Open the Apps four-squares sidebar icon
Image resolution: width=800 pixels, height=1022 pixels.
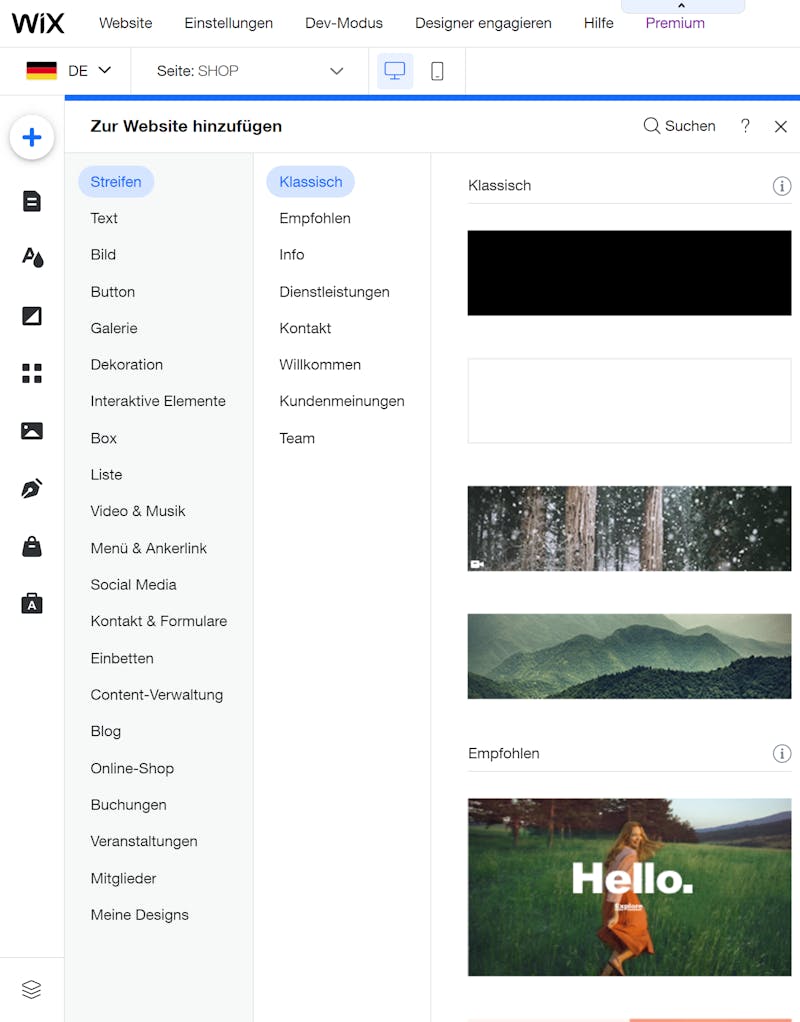pyautogui.click(x=31, y=373)
